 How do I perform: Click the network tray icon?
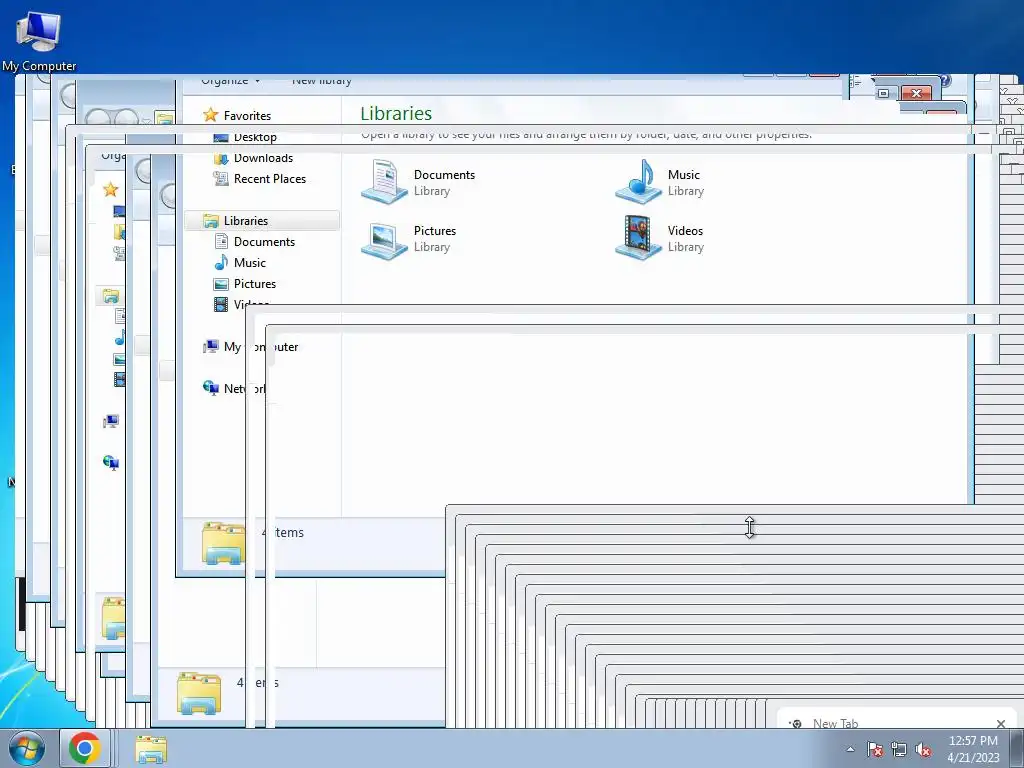pos(899,749)
